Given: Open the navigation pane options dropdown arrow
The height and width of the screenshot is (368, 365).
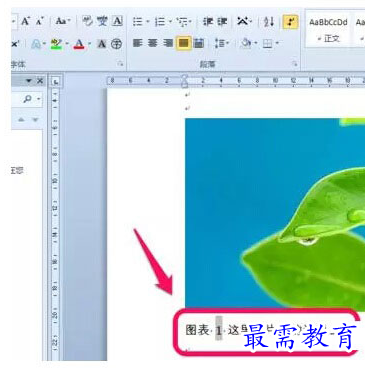Looking at the screenshot, I should point(29,81).
